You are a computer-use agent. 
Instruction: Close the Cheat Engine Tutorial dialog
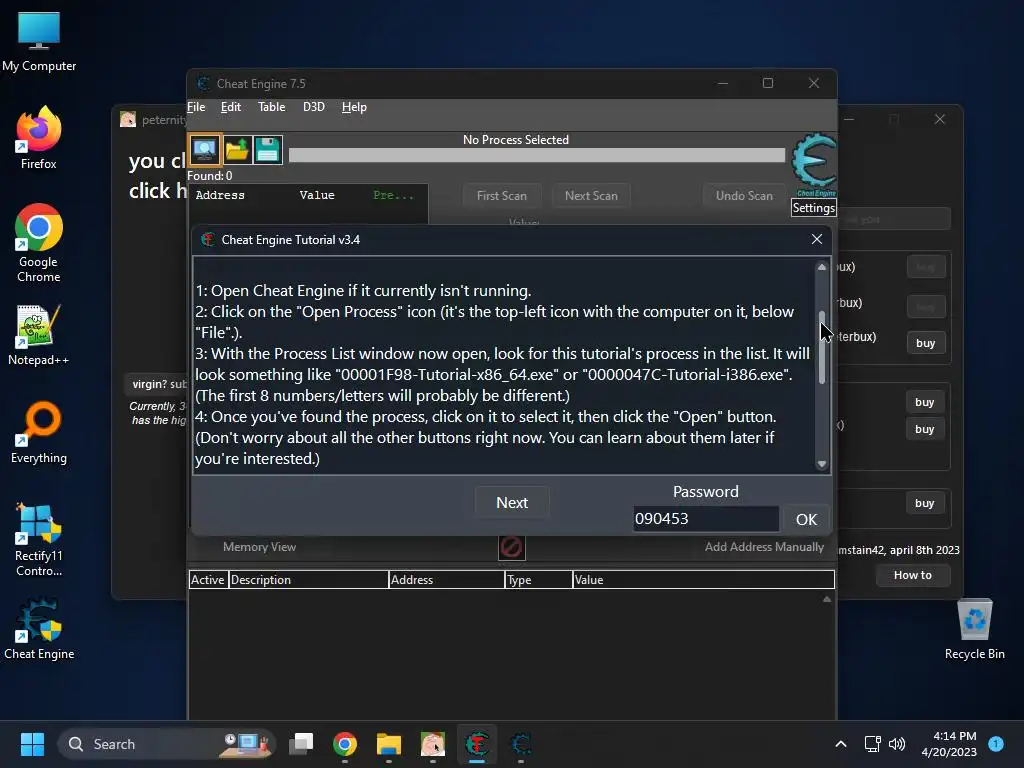[x=816, y=240]
